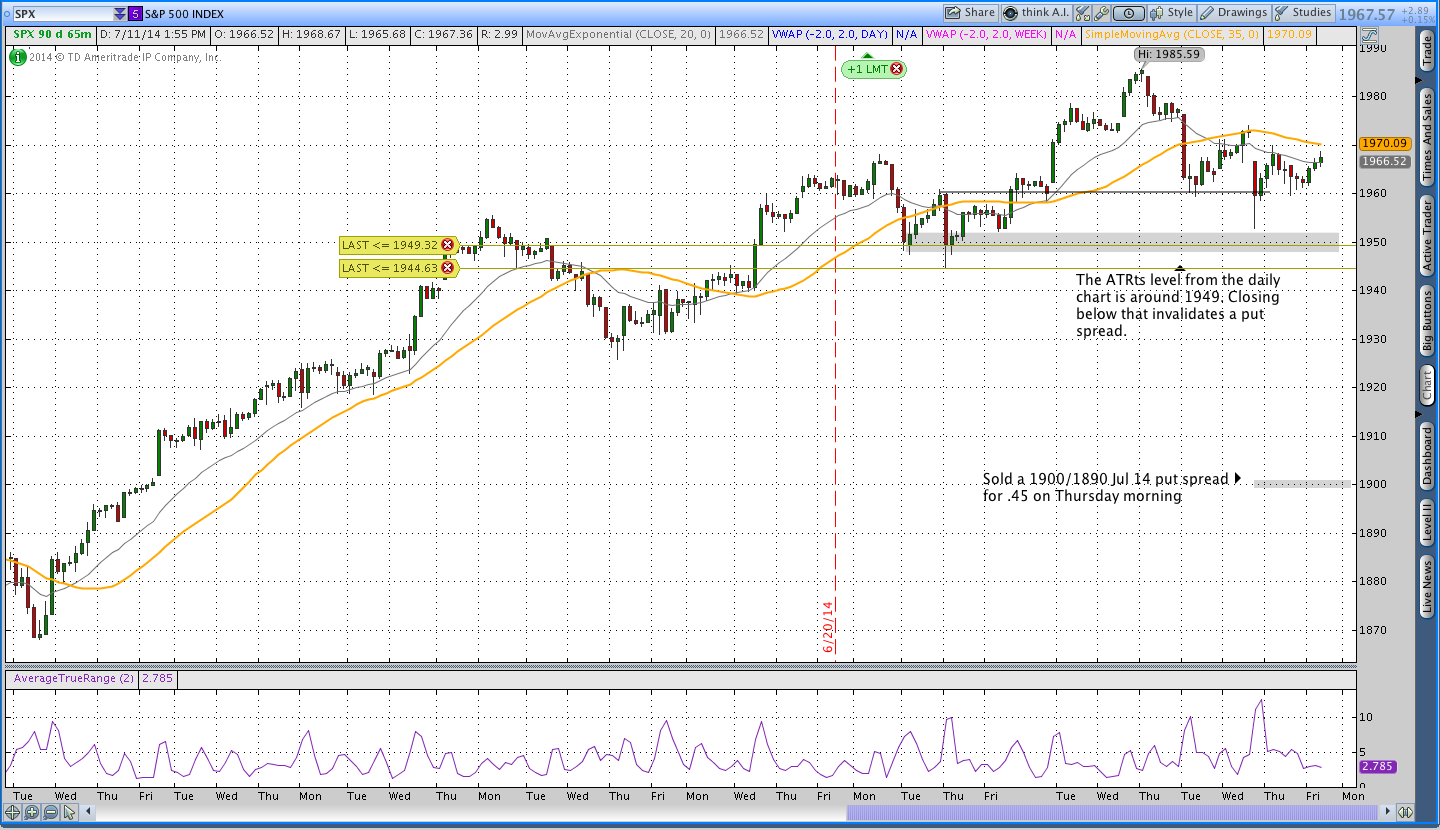Remove the +1 LMT order bubble
The image size is (1440, 830).
896,69
